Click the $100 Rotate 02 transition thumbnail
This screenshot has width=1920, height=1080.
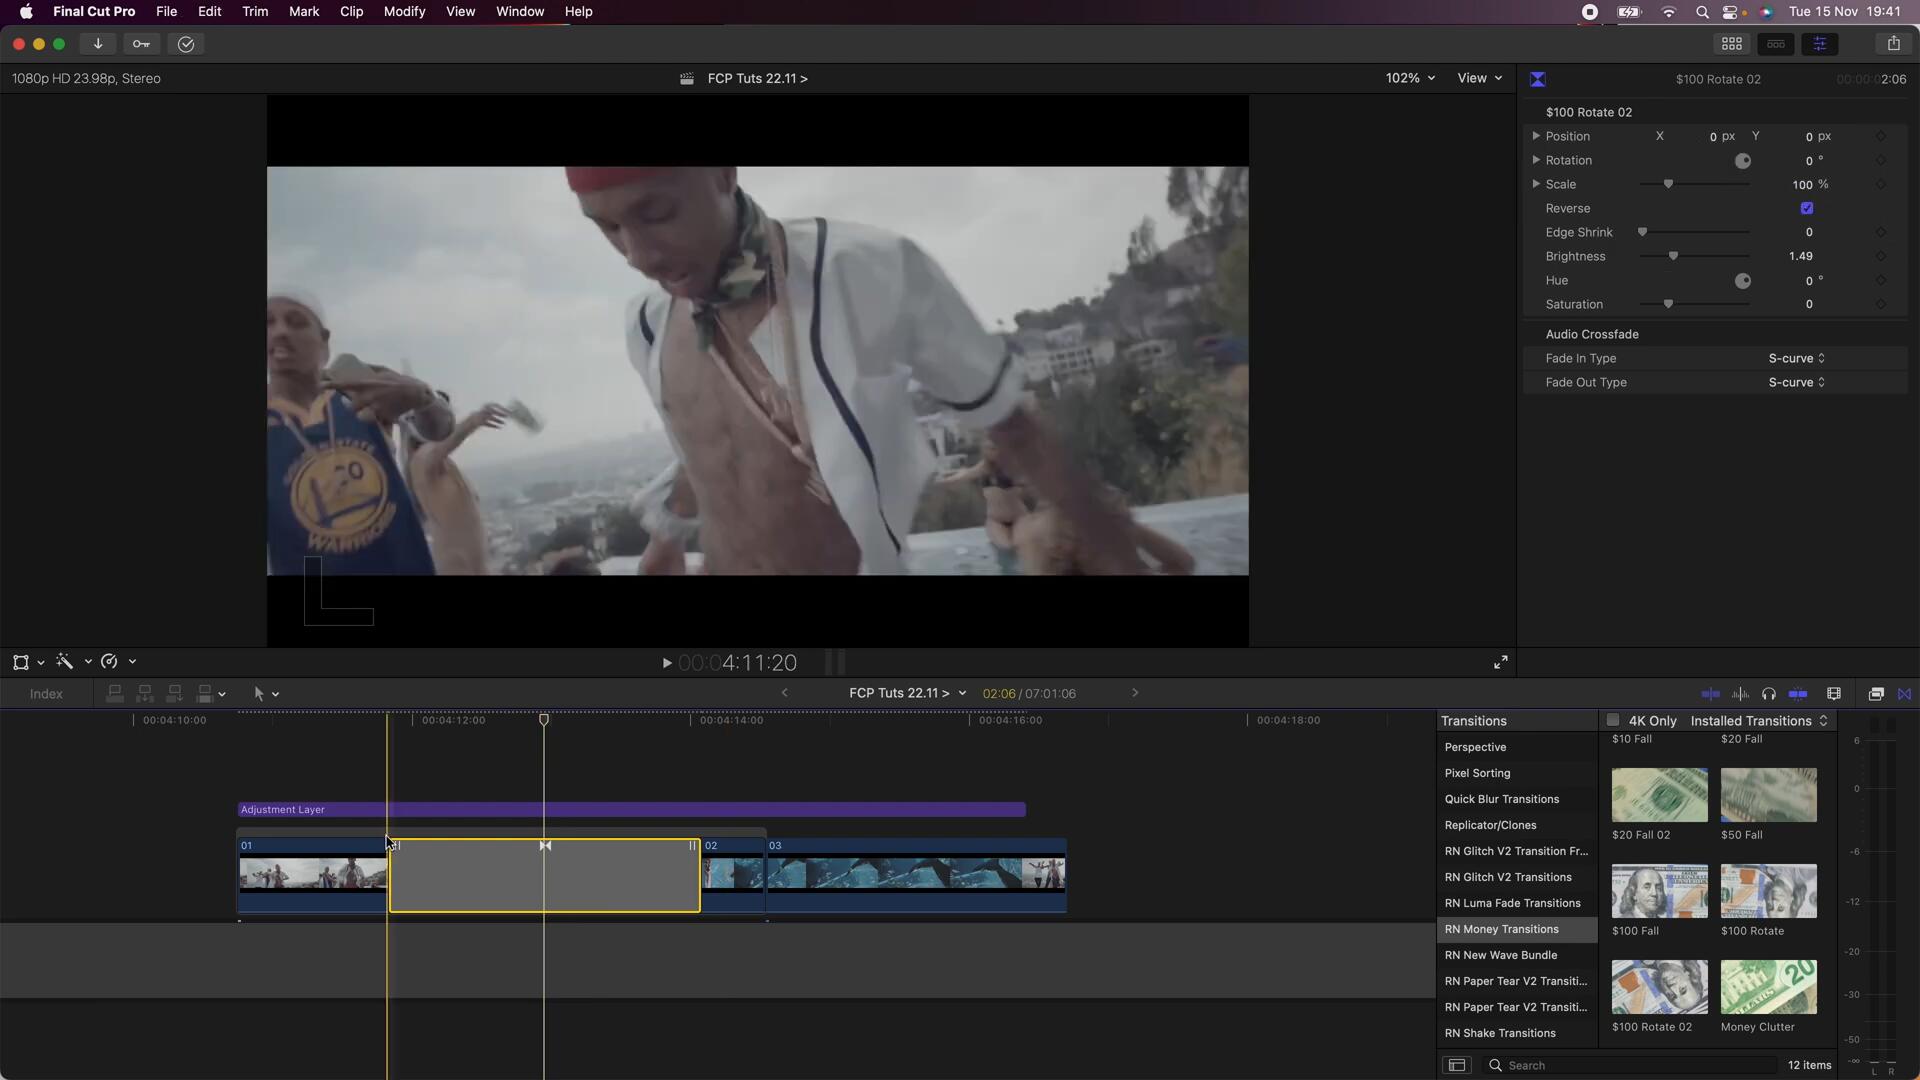point(1659,988)
